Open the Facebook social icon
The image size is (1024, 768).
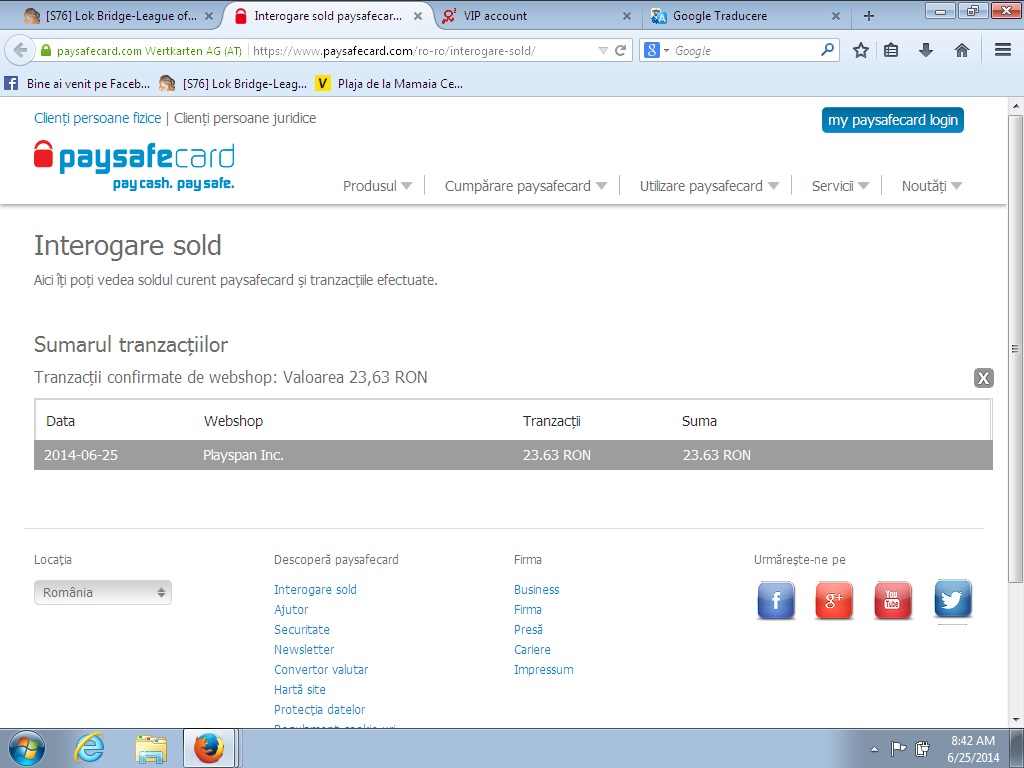pyautogui.click(x=776, y=600)
